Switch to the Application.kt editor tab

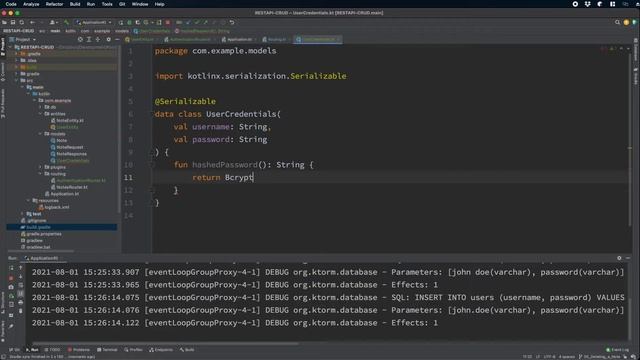click(238, 40)
